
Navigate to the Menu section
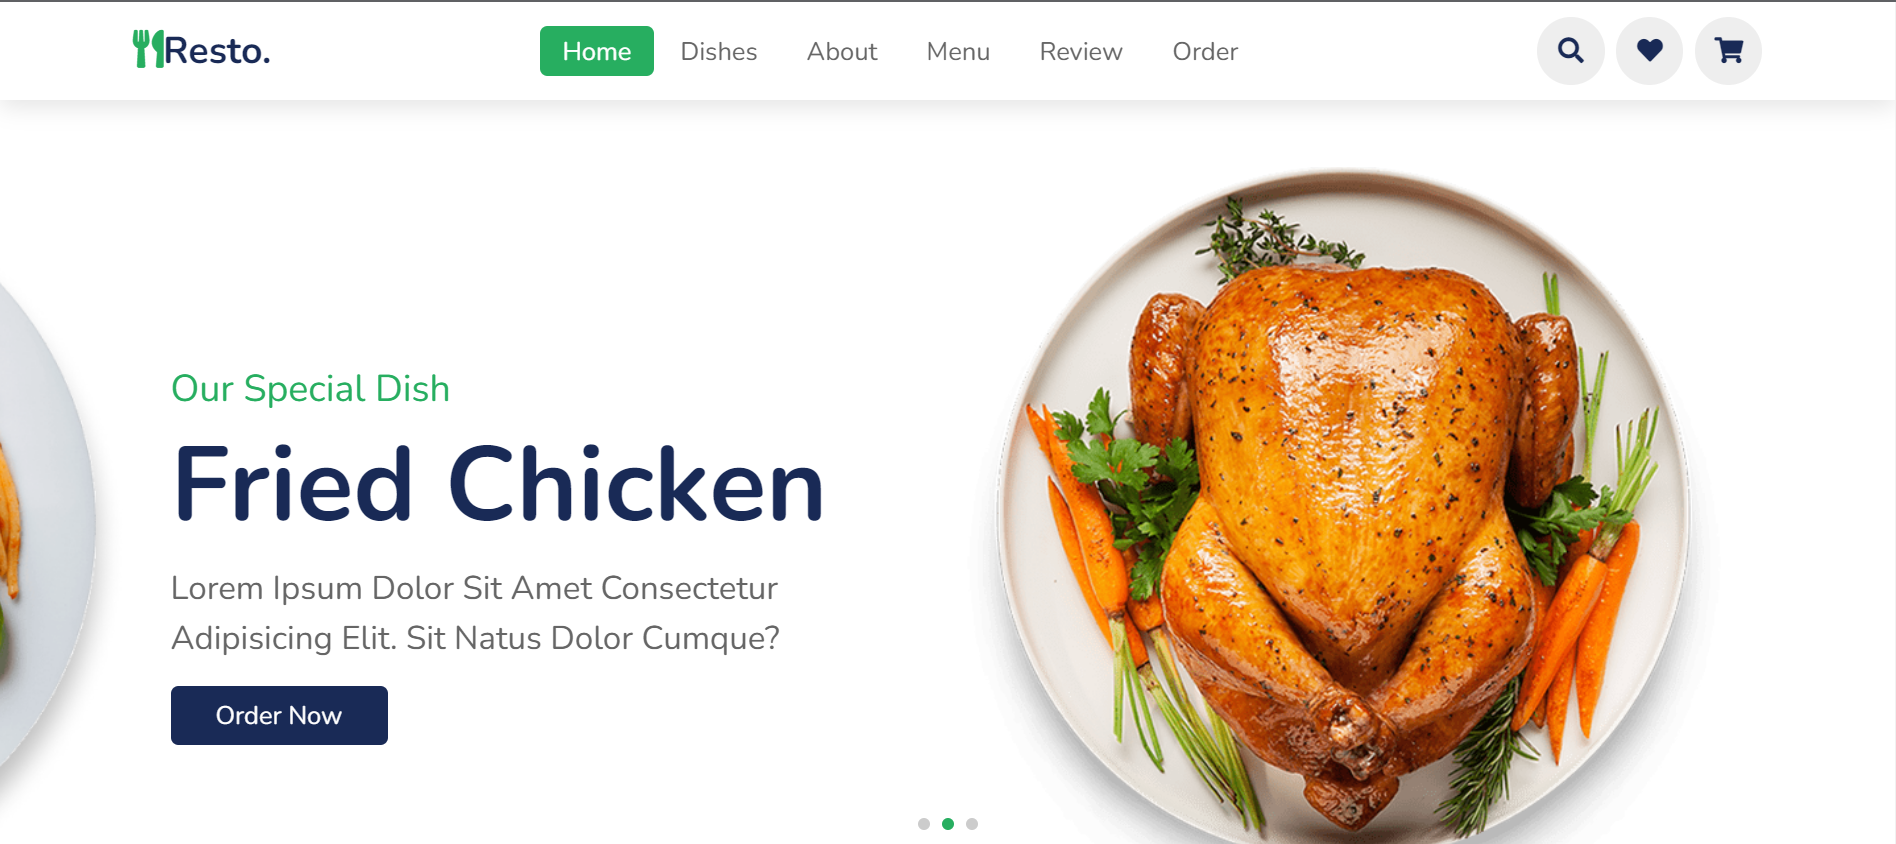coord(958,51)
